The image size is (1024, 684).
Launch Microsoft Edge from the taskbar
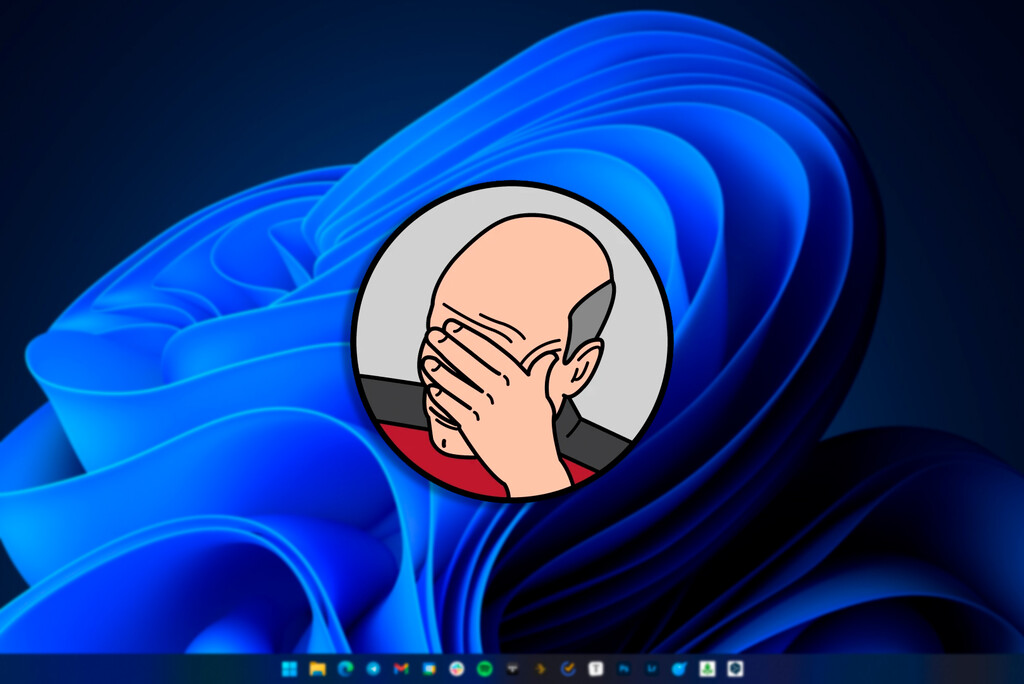pos(345,669)
